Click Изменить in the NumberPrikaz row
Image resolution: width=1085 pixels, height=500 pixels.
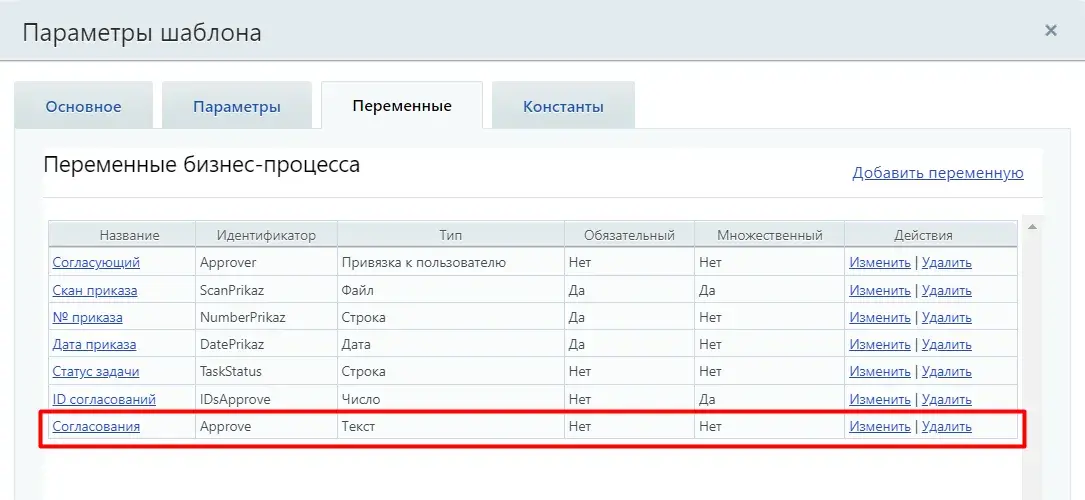pos(880,317)
